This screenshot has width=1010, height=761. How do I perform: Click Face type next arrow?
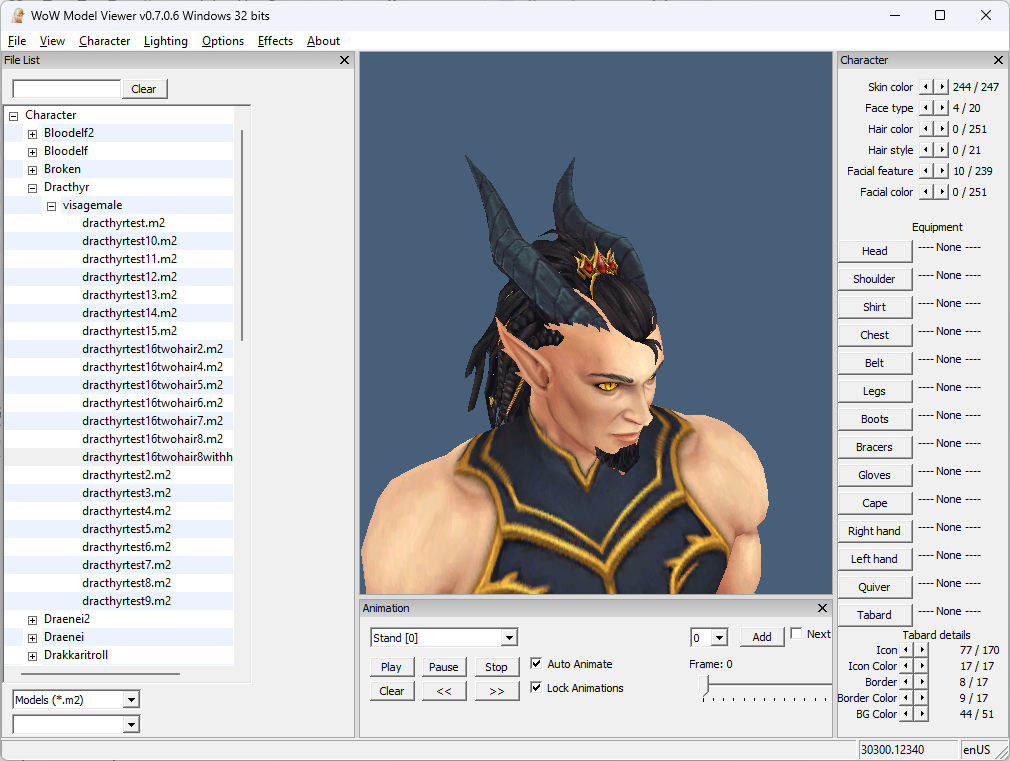tap(941, 108)
